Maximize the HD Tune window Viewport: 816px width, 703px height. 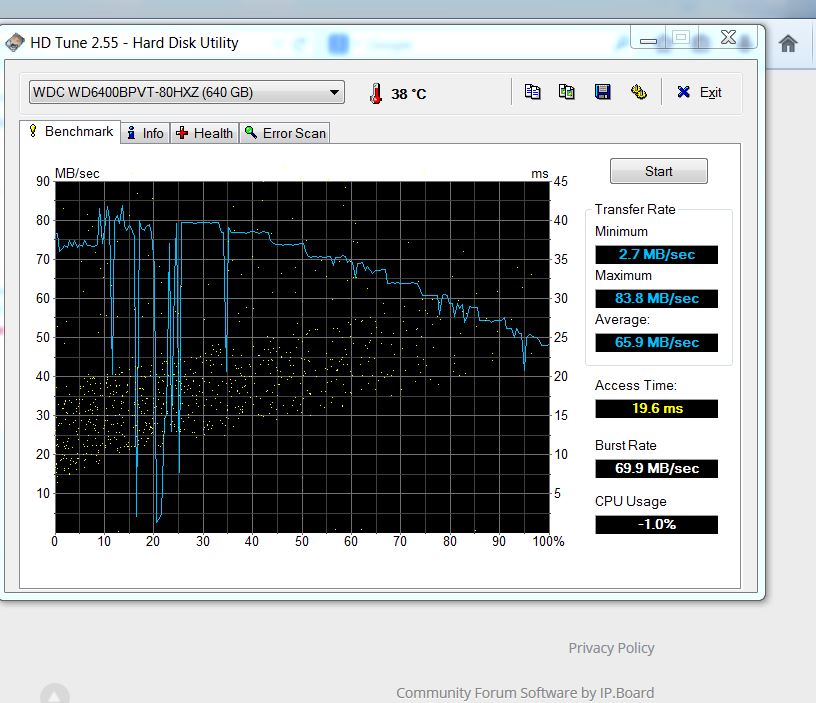pos(681,38)
